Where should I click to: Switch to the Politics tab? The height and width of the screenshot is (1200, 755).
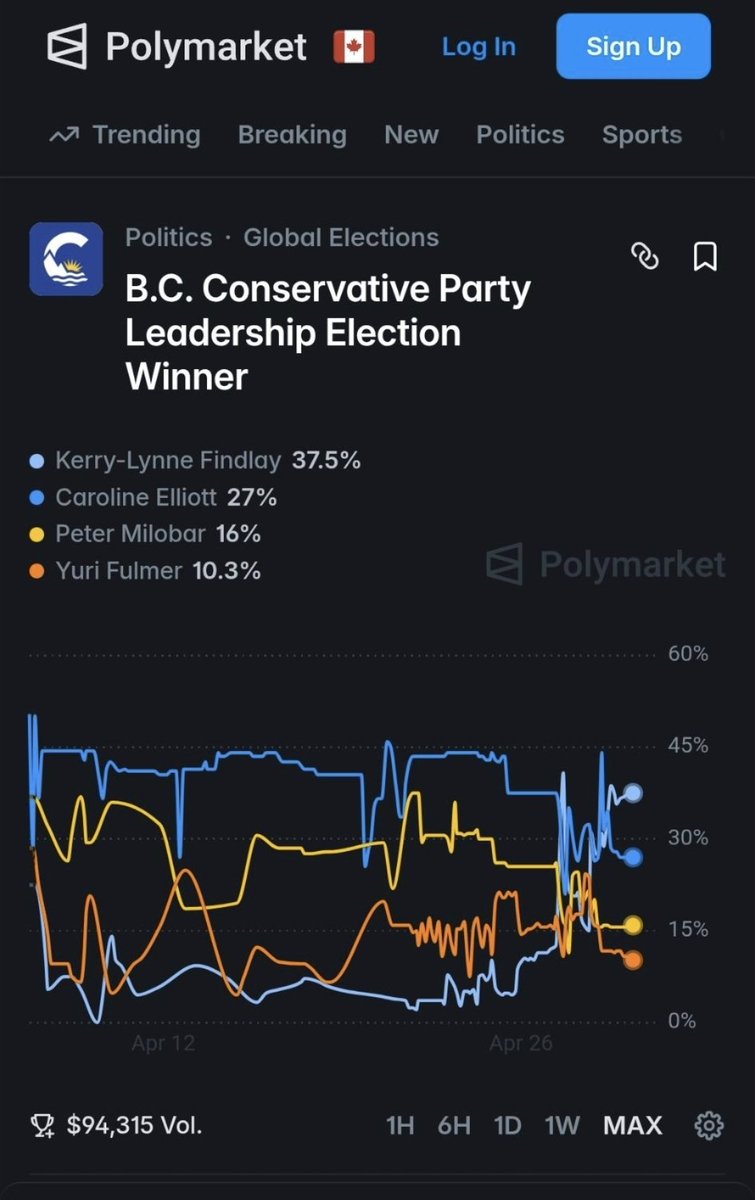point(520,135)
